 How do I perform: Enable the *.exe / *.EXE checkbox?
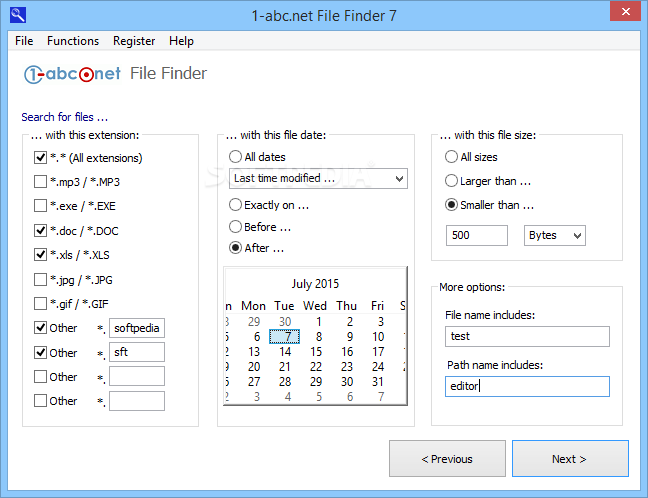pos(40,205)
